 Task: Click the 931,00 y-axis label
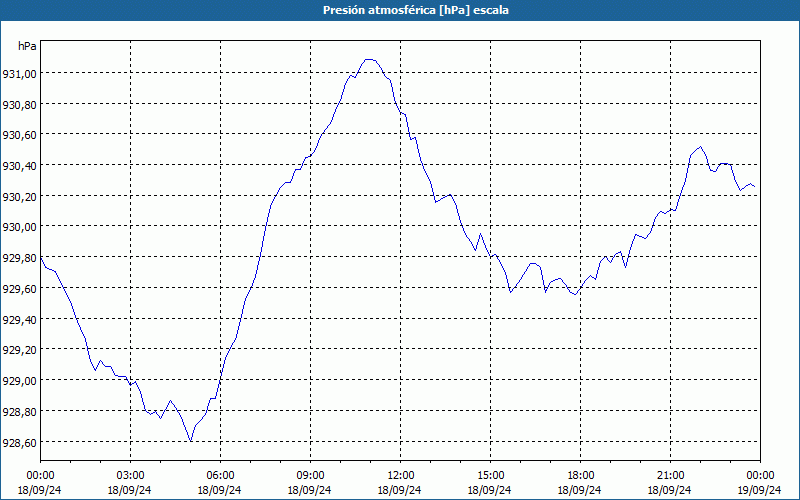19,74
